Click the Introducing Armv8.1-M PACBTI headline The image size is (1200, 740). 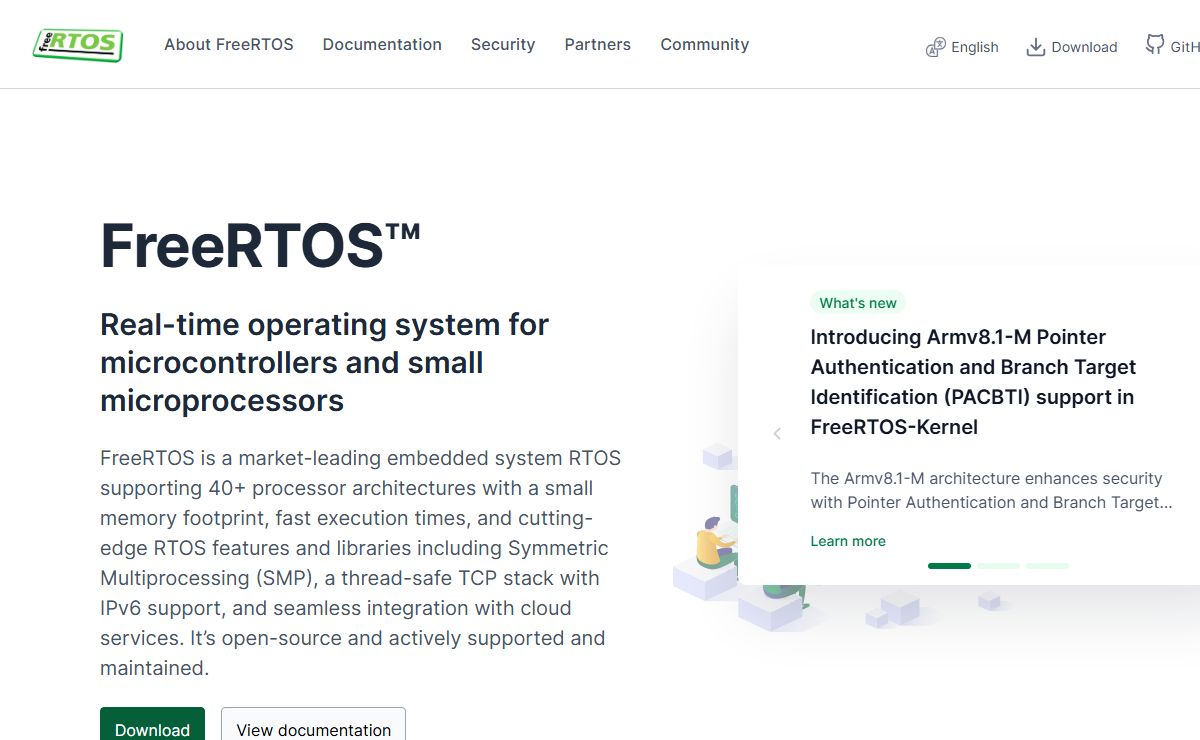974,382
